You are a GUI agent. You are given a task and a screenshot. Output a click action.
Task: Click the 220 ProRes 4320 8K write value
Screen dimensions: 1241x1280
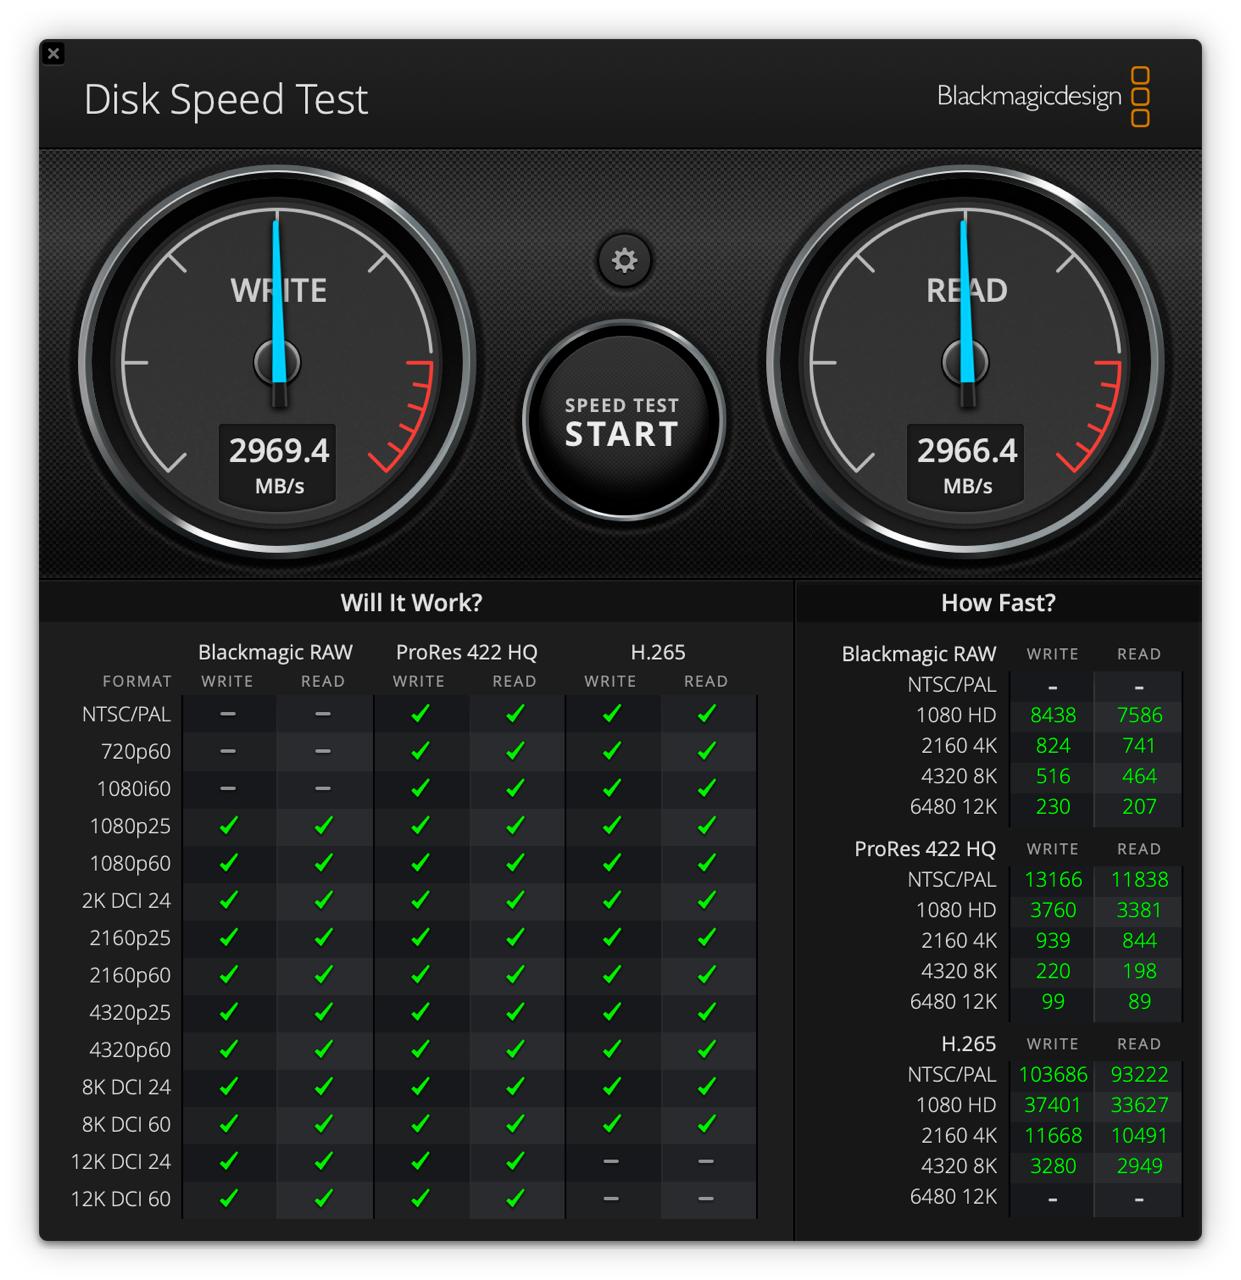tap(1053, 971)
